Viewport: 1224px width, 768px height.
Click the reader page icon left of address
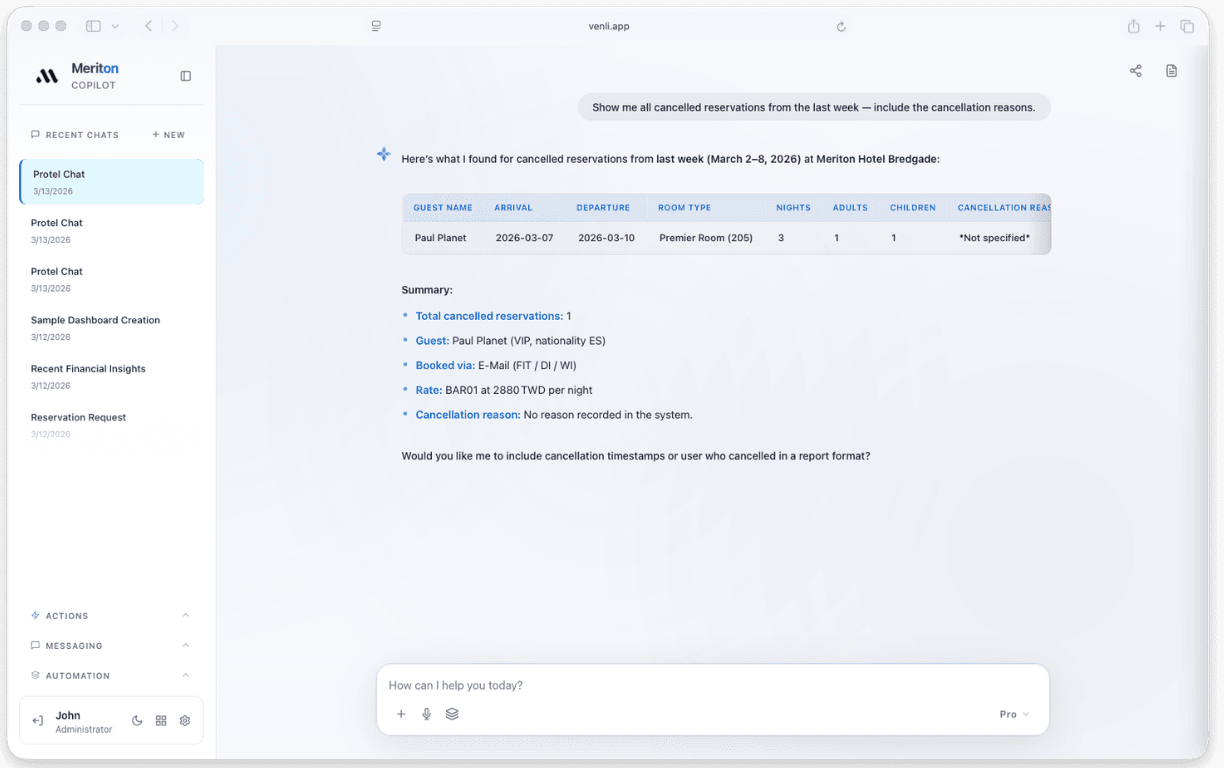click(x=376, y=26)
